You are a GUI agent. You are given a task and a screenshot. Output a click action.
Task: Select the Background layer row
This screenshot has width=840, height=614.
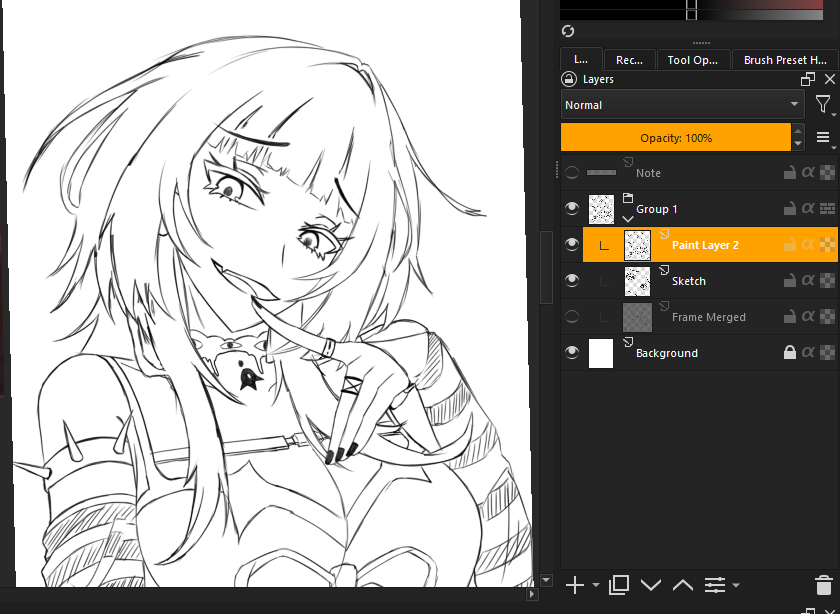click(699, 352)
